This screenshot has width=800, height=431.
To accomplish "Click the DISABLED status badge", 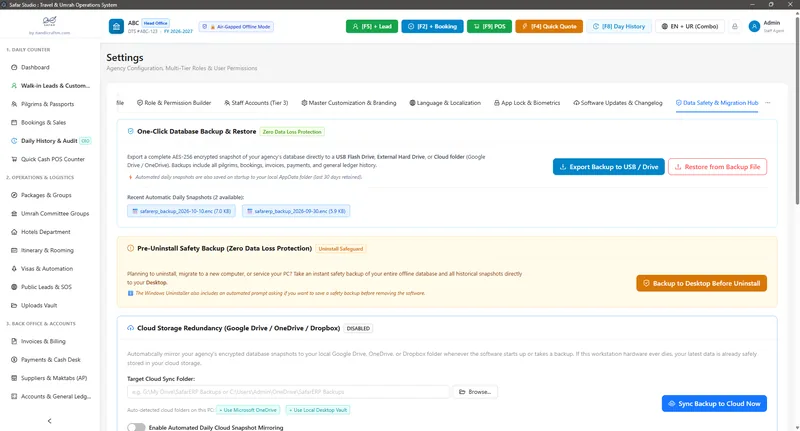I will click(358, 328).
